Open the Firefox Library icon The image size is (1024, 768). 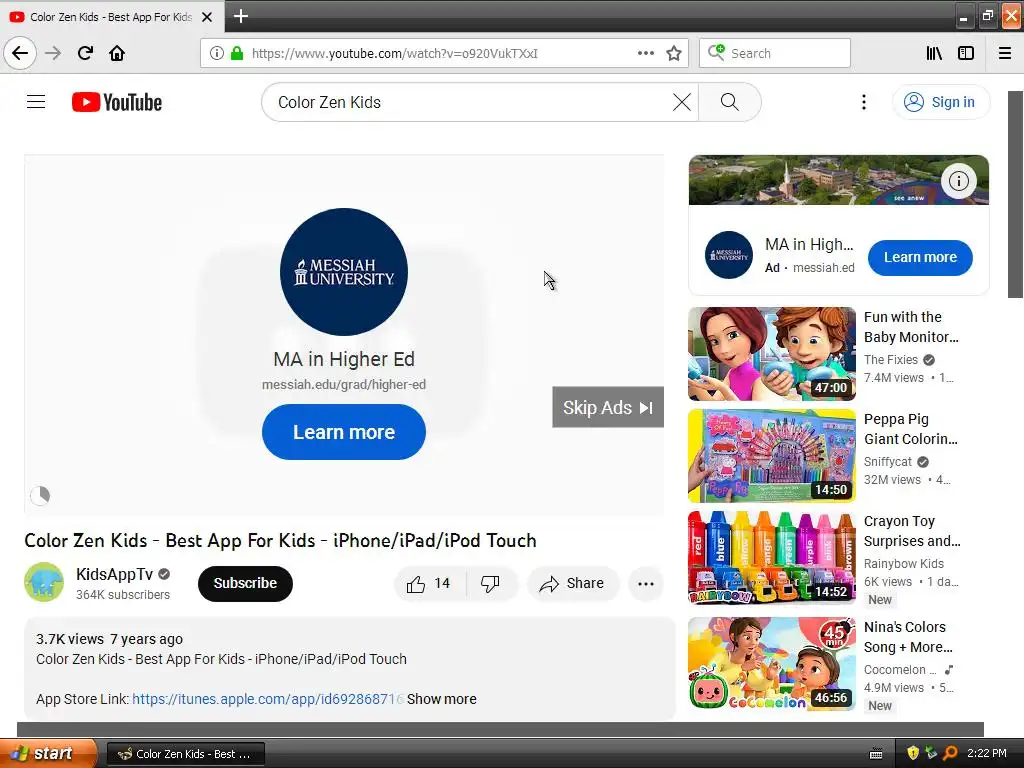[x=934, y=53]
